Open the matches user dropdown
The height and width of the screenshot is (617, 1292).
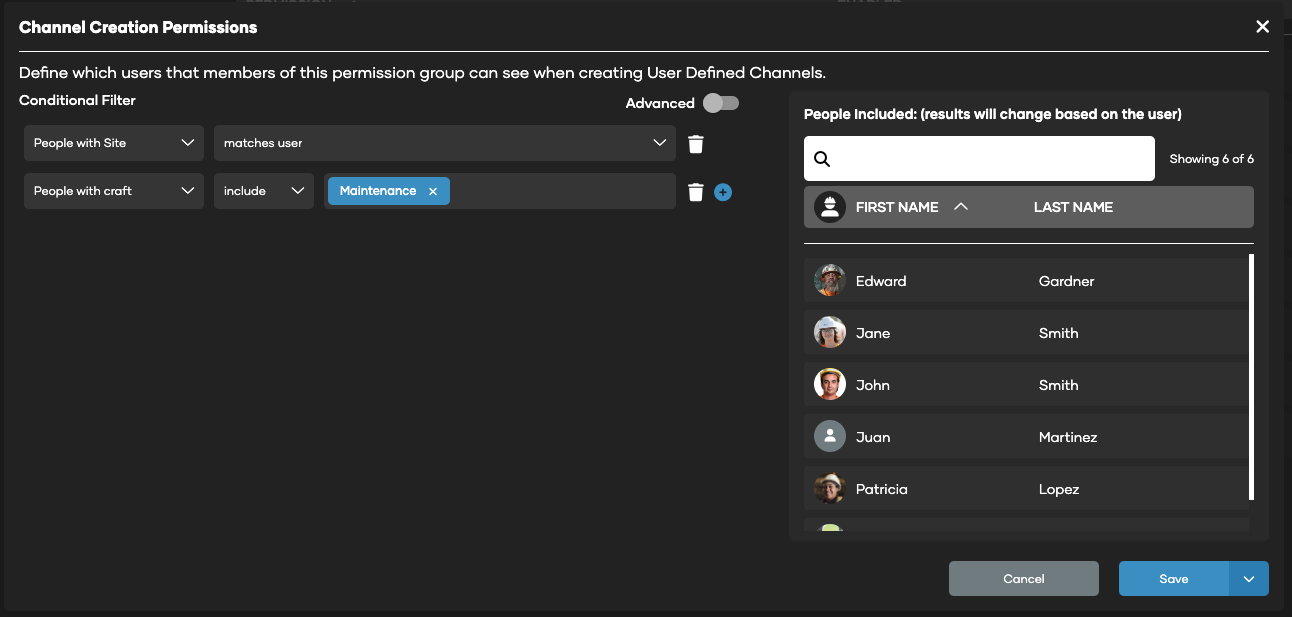pos(445,143)
